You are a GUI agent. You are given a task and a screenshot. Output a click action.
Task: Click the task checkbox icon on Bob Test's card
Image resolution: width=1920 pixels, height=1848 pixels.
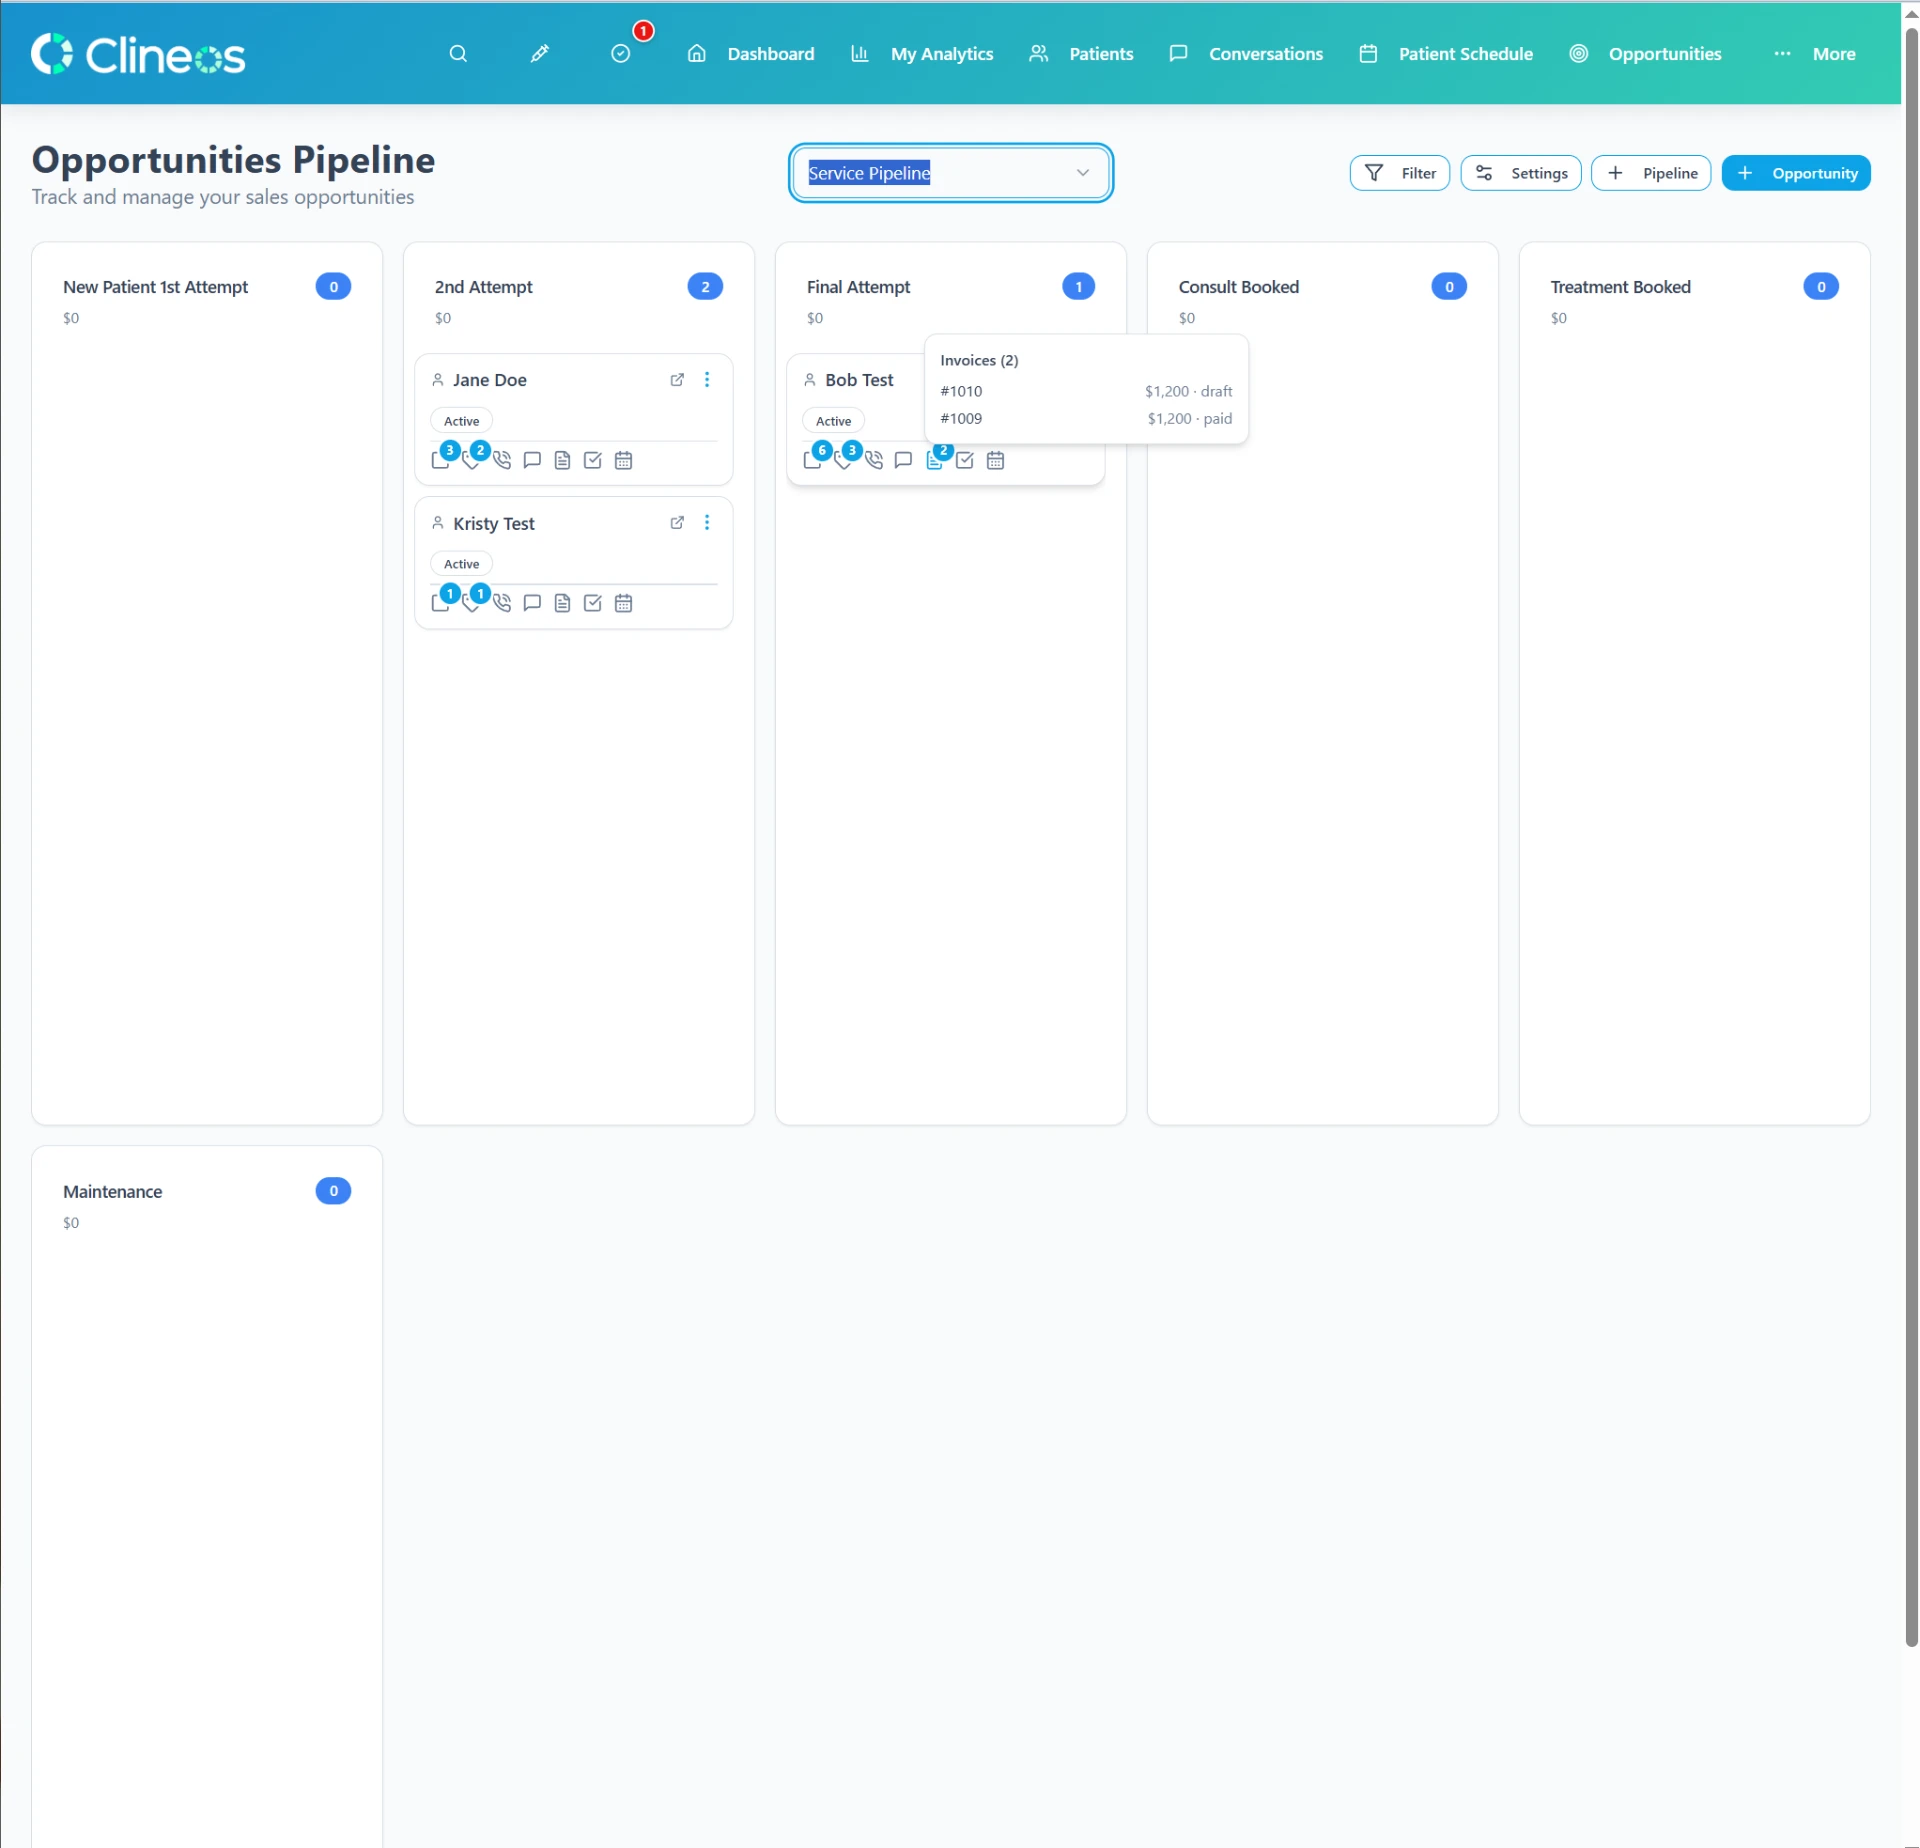[965, 461]
